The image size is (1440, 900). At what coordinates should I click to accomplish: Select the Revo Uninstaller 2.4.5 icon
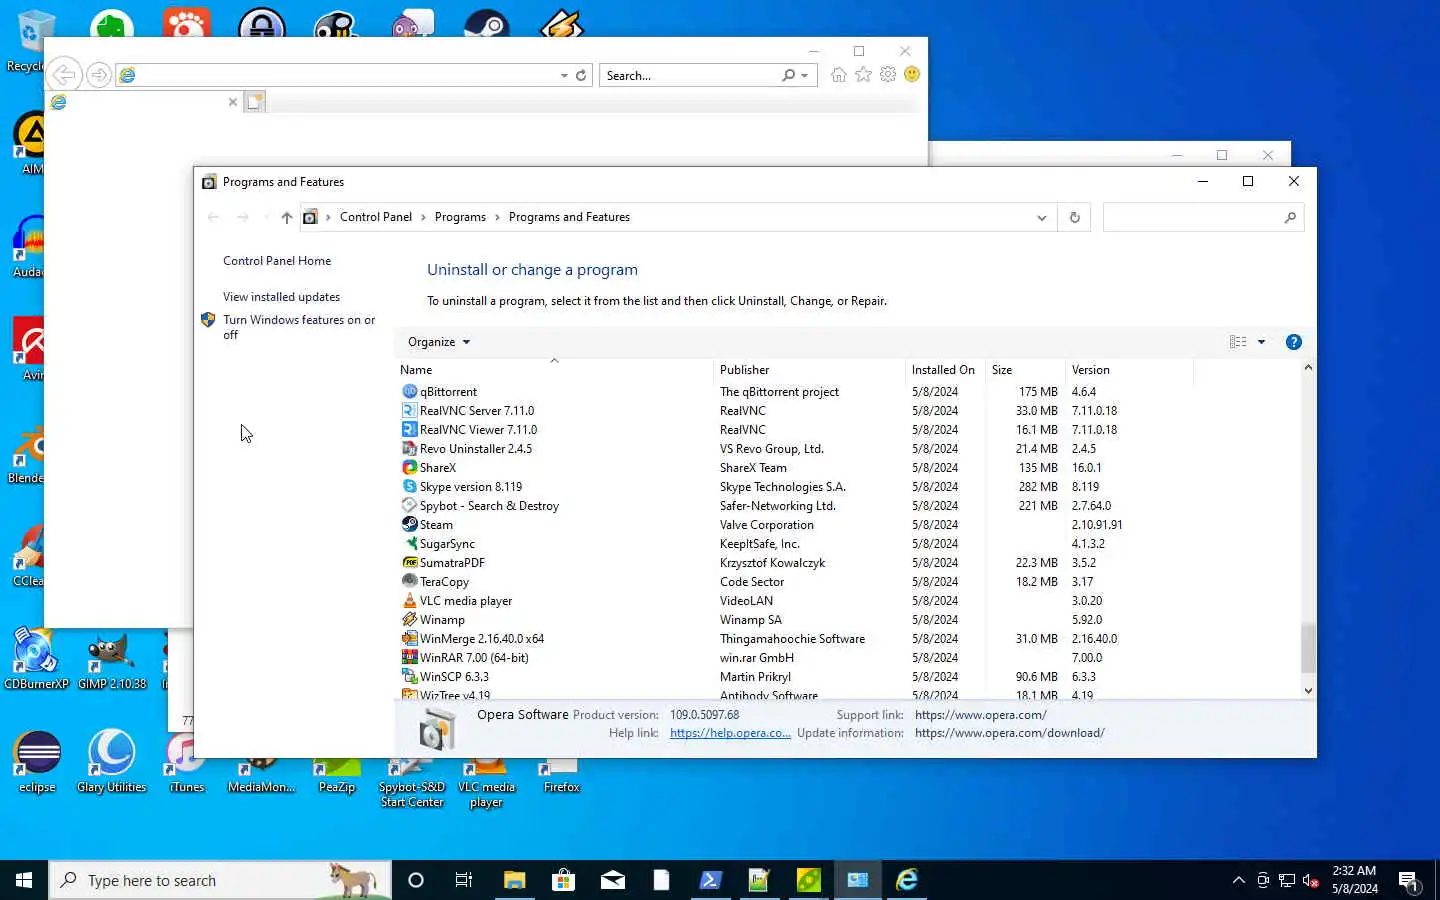(x=409, y=449)
